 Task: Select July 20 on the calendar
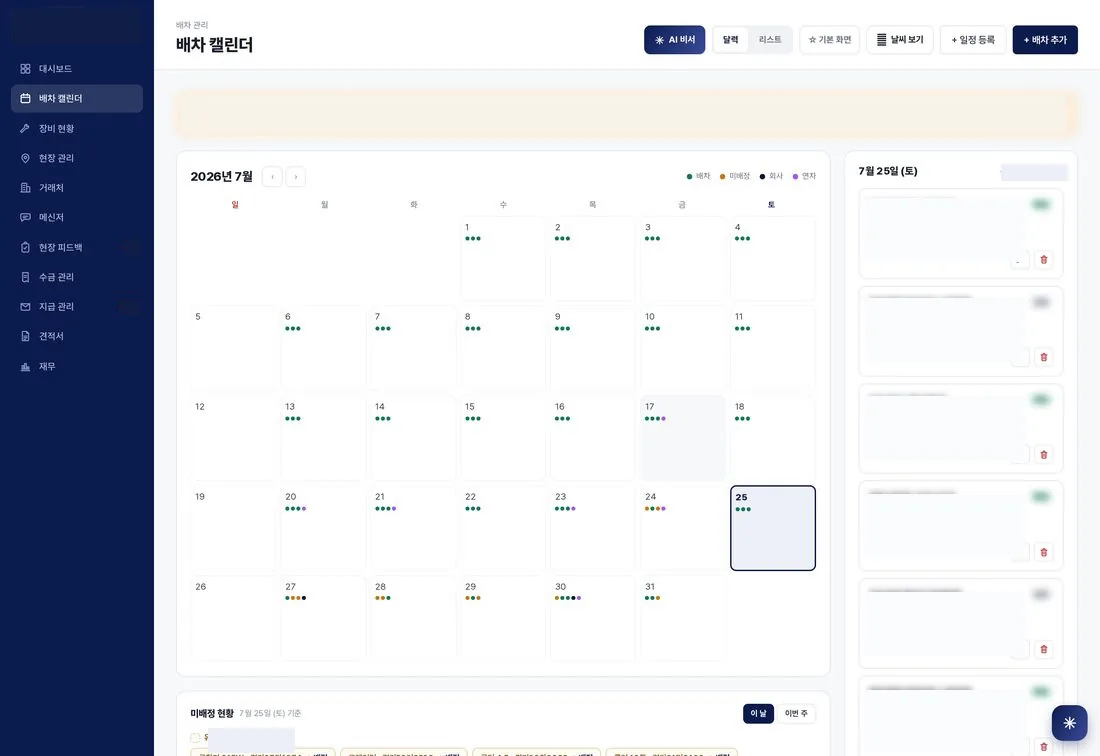pyautogui.click(x=323, y=527)
